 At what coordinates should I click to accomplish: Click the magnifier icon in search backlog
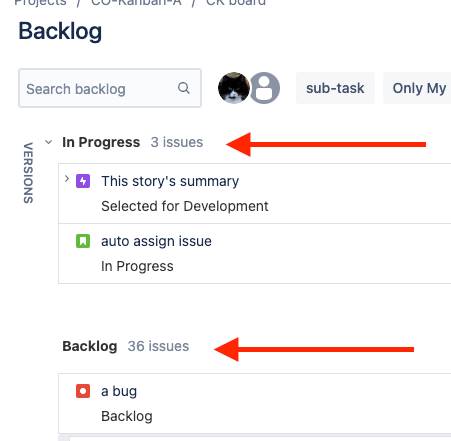pos(184,88)
